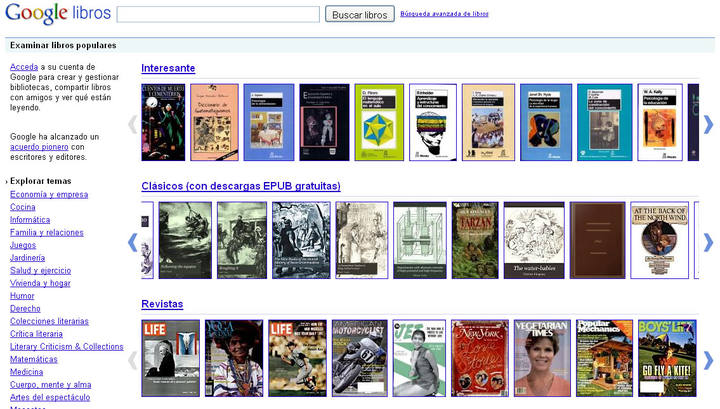
Task: Click the Buscar libros button
Action: click(360, 14)
